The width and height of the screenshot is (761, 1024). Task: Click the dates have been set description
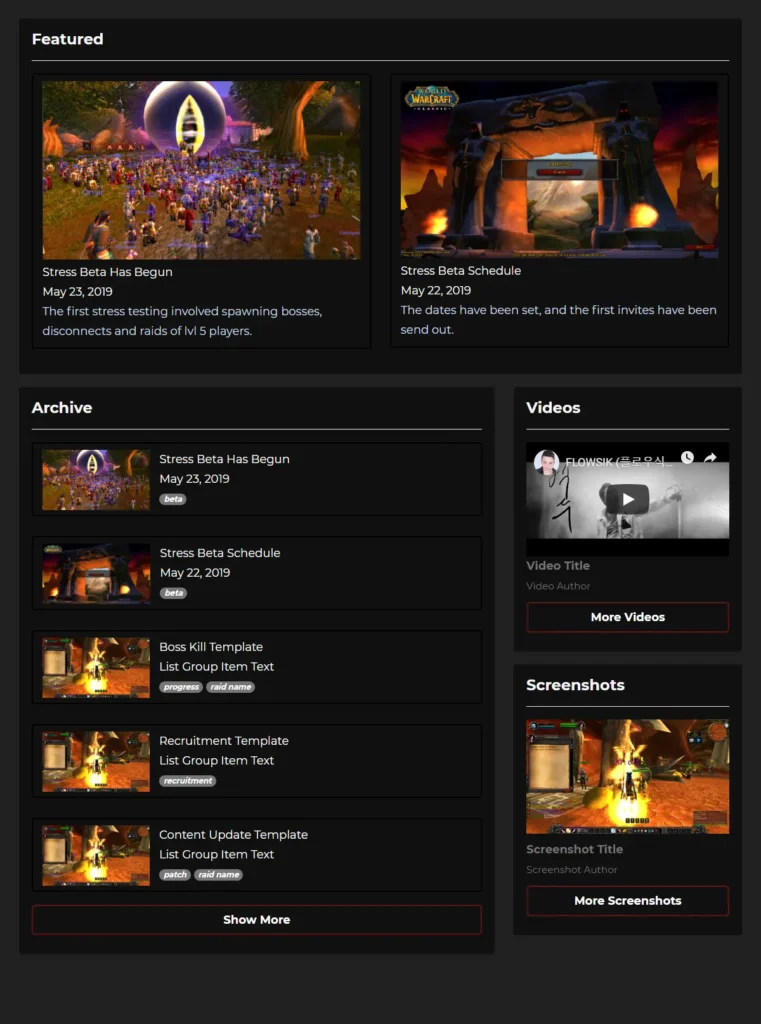click(559, 319)
